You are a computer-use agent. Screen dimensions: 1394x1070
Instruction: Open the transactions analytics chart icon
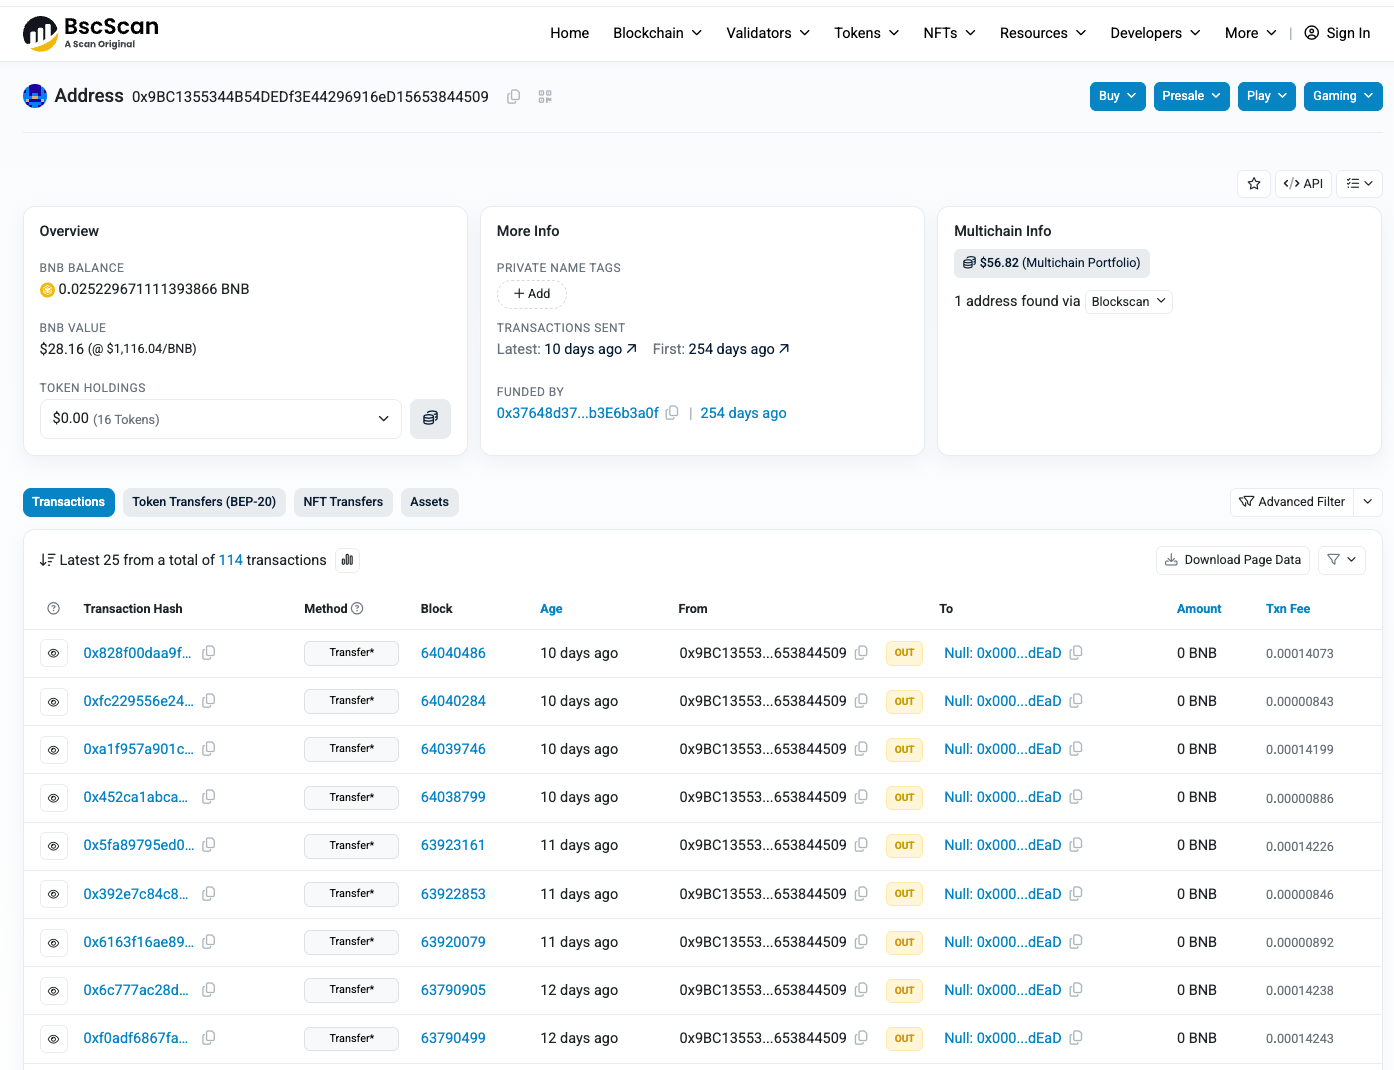coord(347,560)
